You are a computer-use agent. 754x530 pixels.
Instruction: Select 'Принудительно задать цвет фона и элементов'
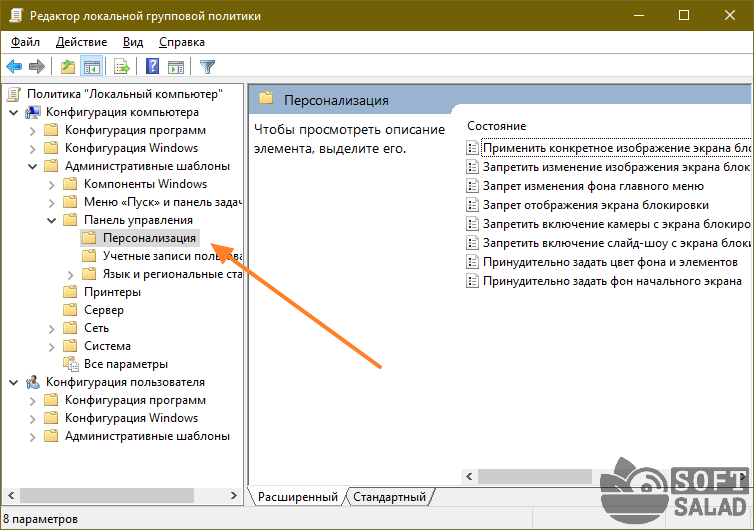pos(610,262)
